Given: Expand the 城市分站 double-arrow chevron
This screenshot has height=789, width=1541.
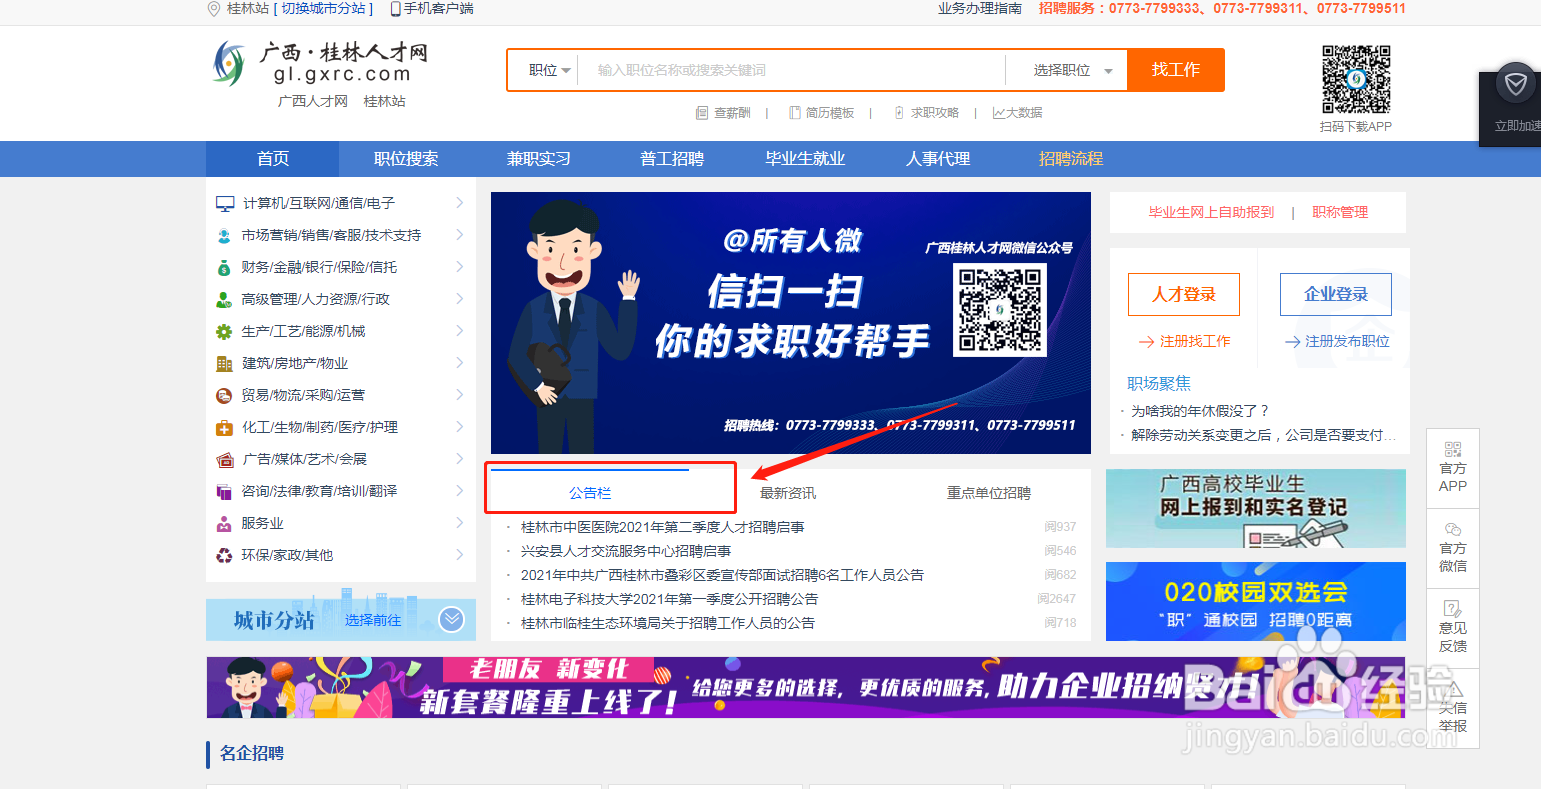Looking at the screenshot, I should pos(451,618).
